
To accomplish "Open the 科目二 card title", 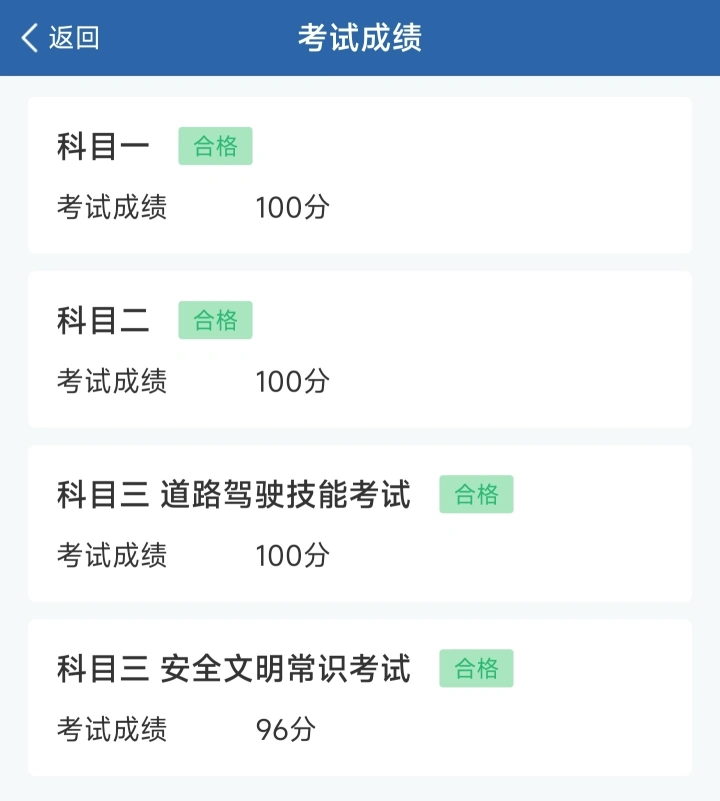I will [x=103, y=321].
